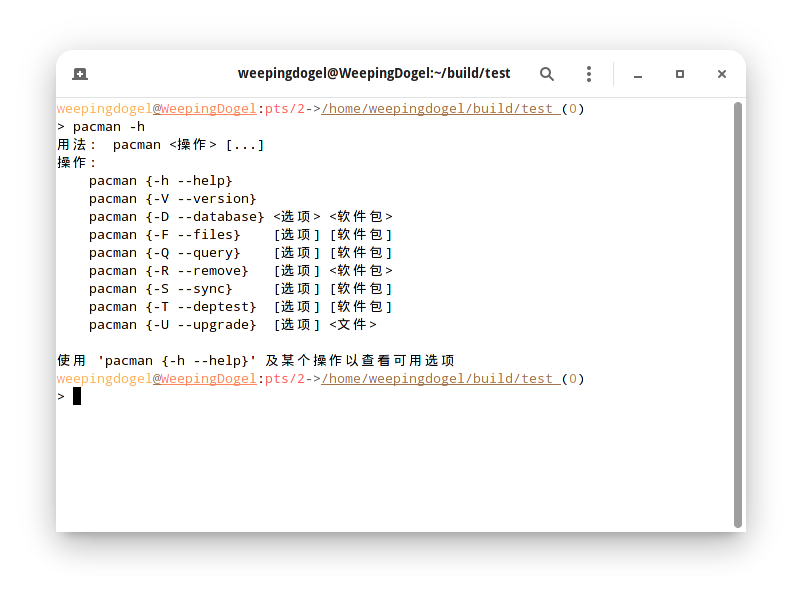Click the window title weepingdogel@WeepingDogel:~/build/test
The height and width of the screenshot is (594, 802).
tap(374, 74)
